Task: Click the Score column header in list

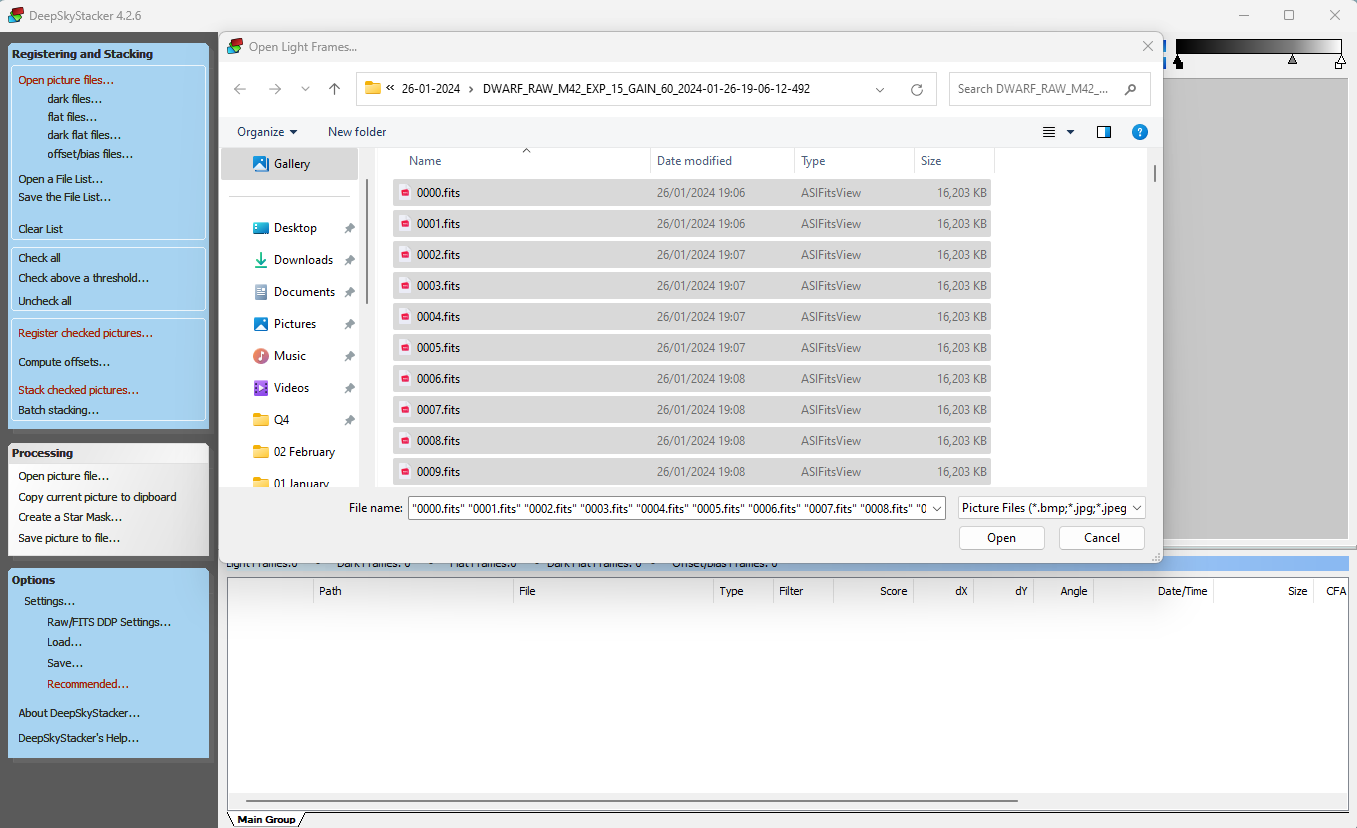Action: (x=893, y=591)
